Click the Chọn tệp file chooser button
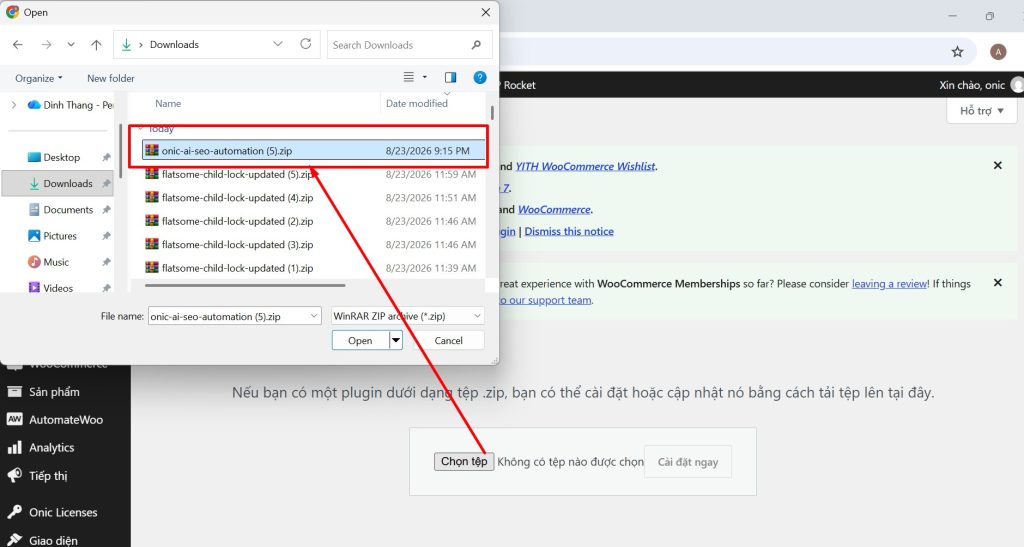Screen dimensions: 1024x547 click(x=464, y=461)
